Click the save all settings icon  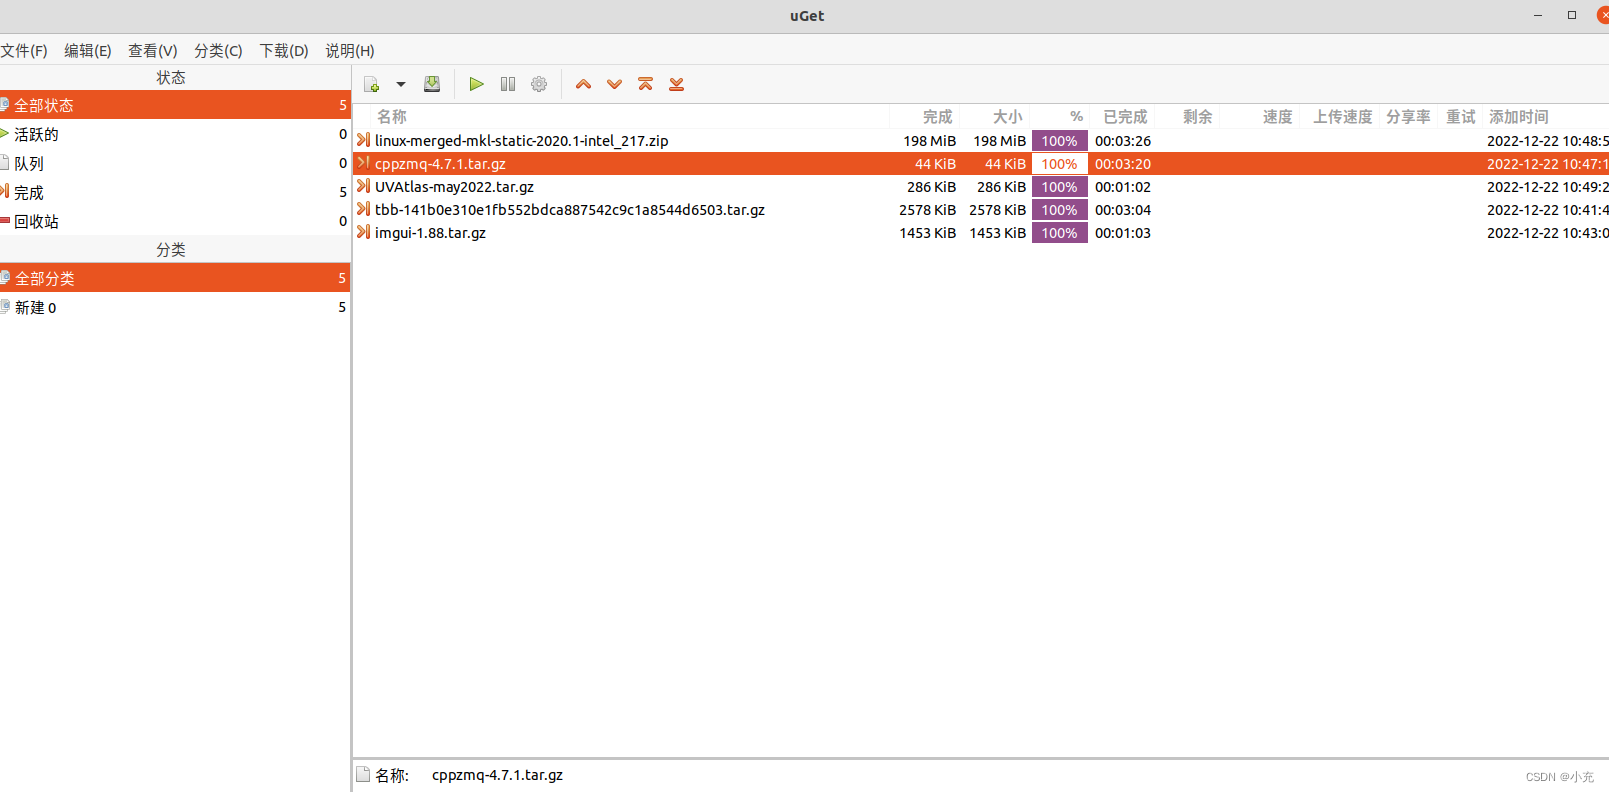[432, 84]
